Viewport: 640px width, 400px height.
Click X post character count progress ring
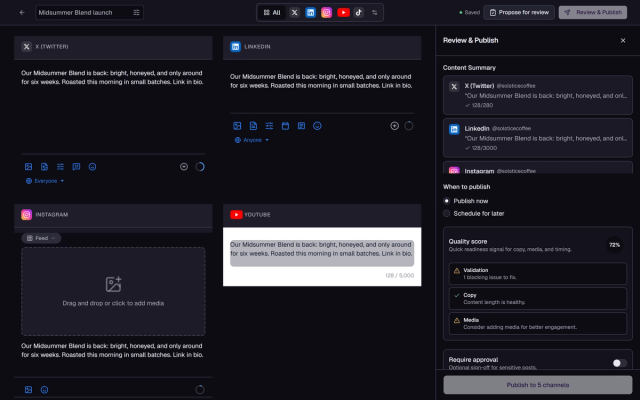click(200, 167)
